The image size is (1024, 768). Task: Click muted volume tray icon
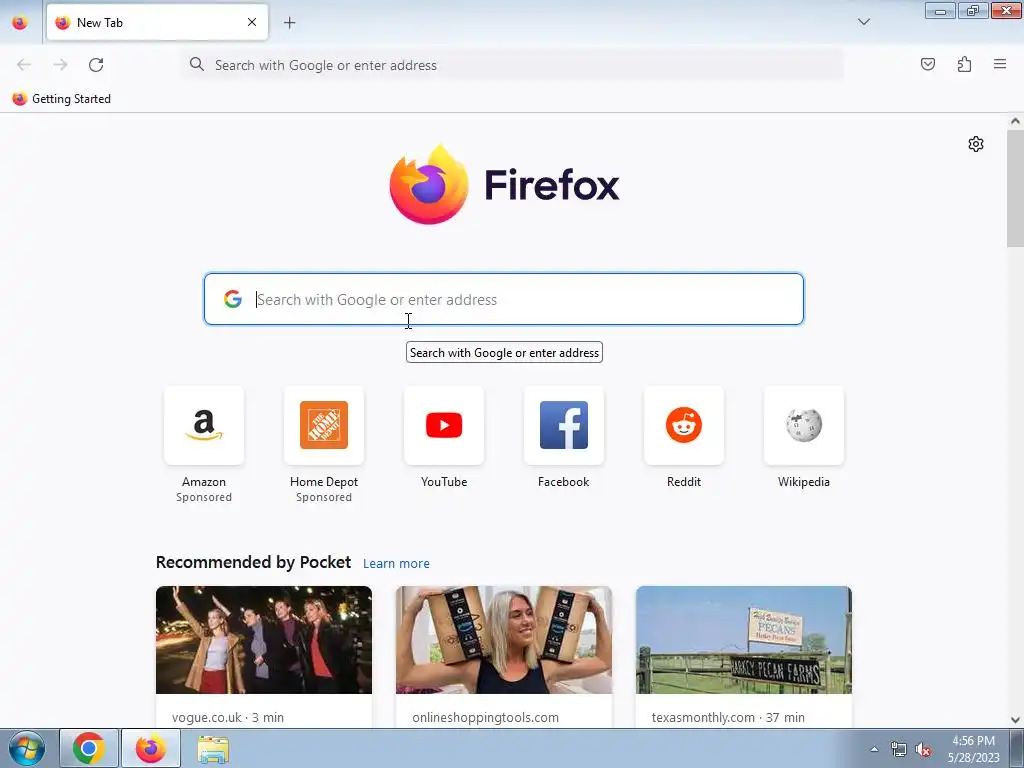(x=923, y=749)
